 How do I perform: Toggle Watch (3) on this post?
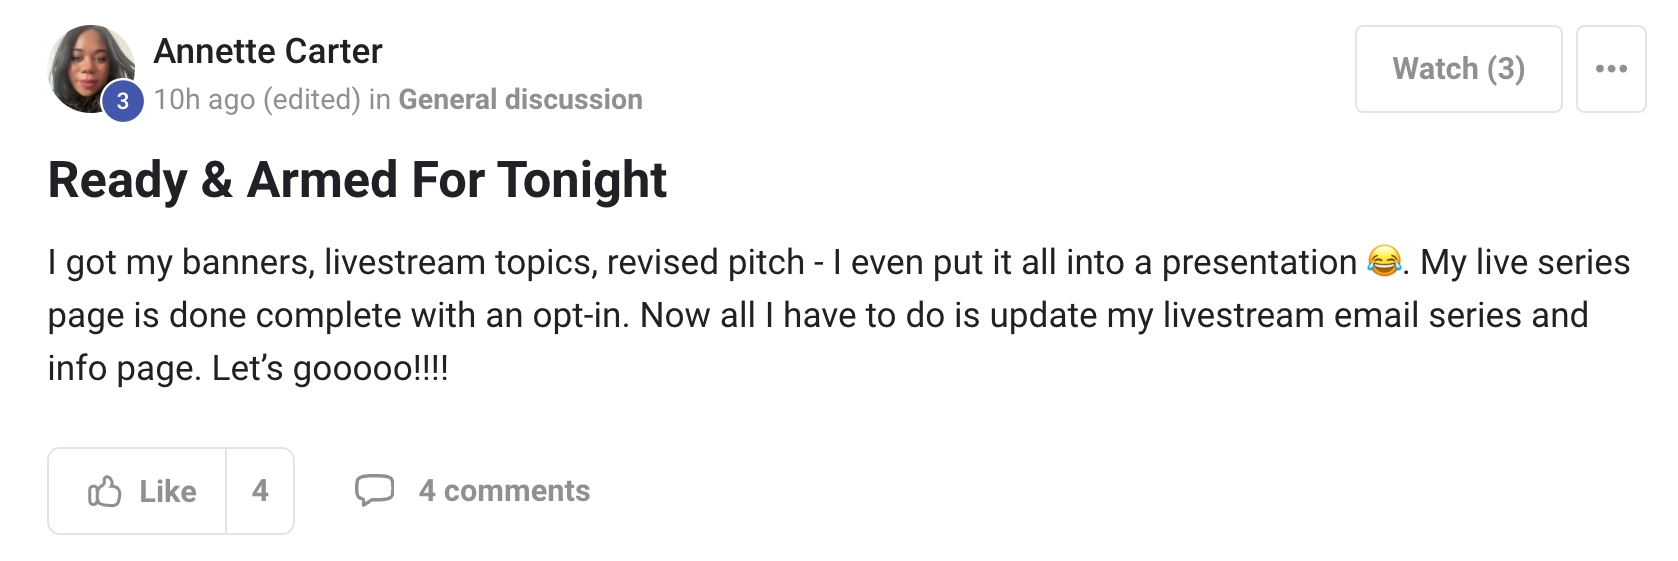coord(1457,69)
